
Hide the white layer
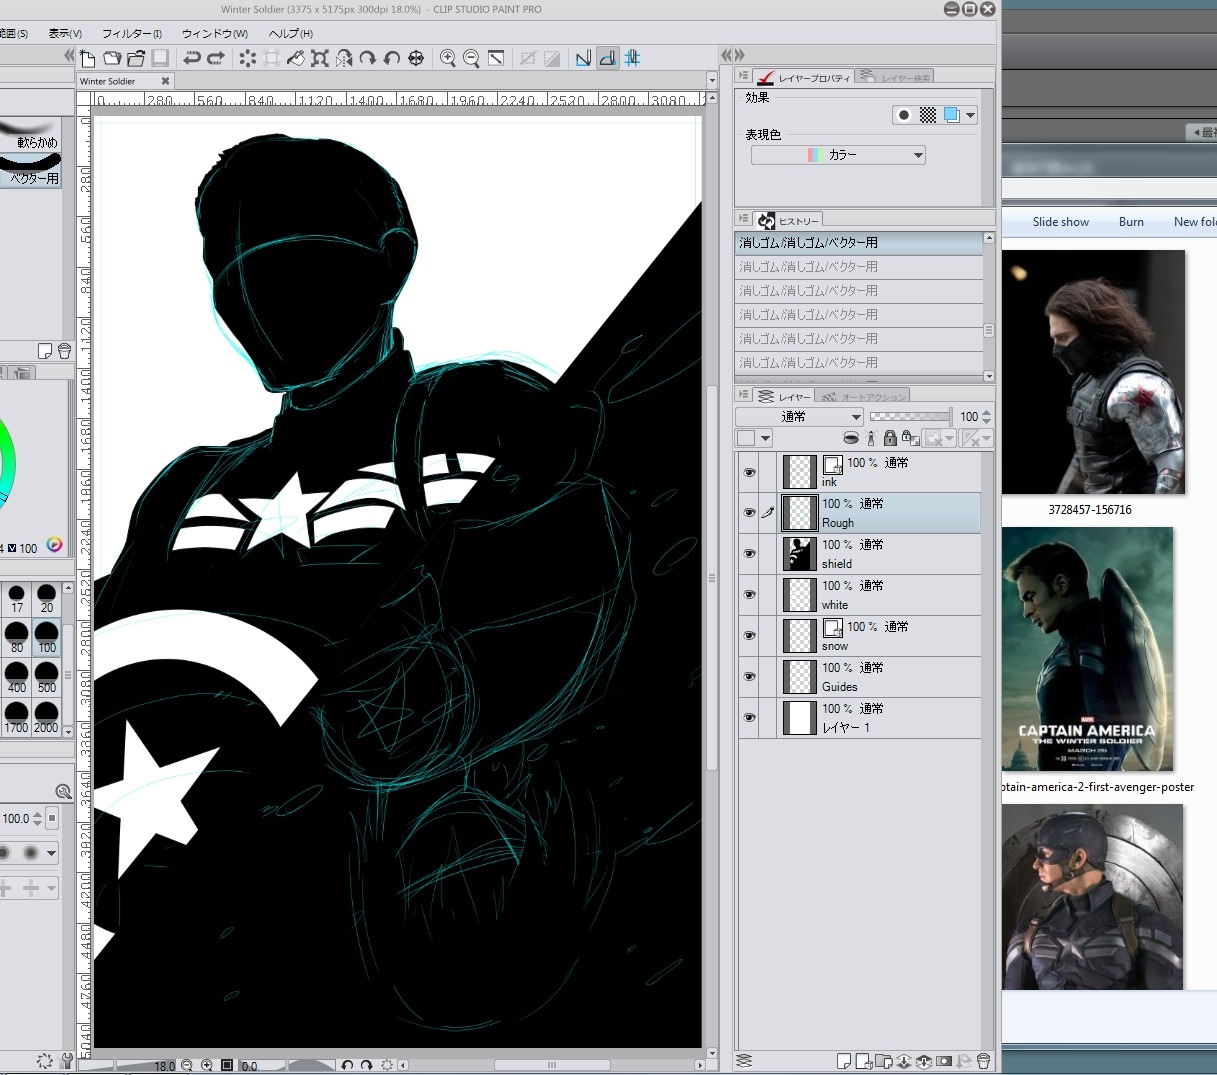click(749, 595)
